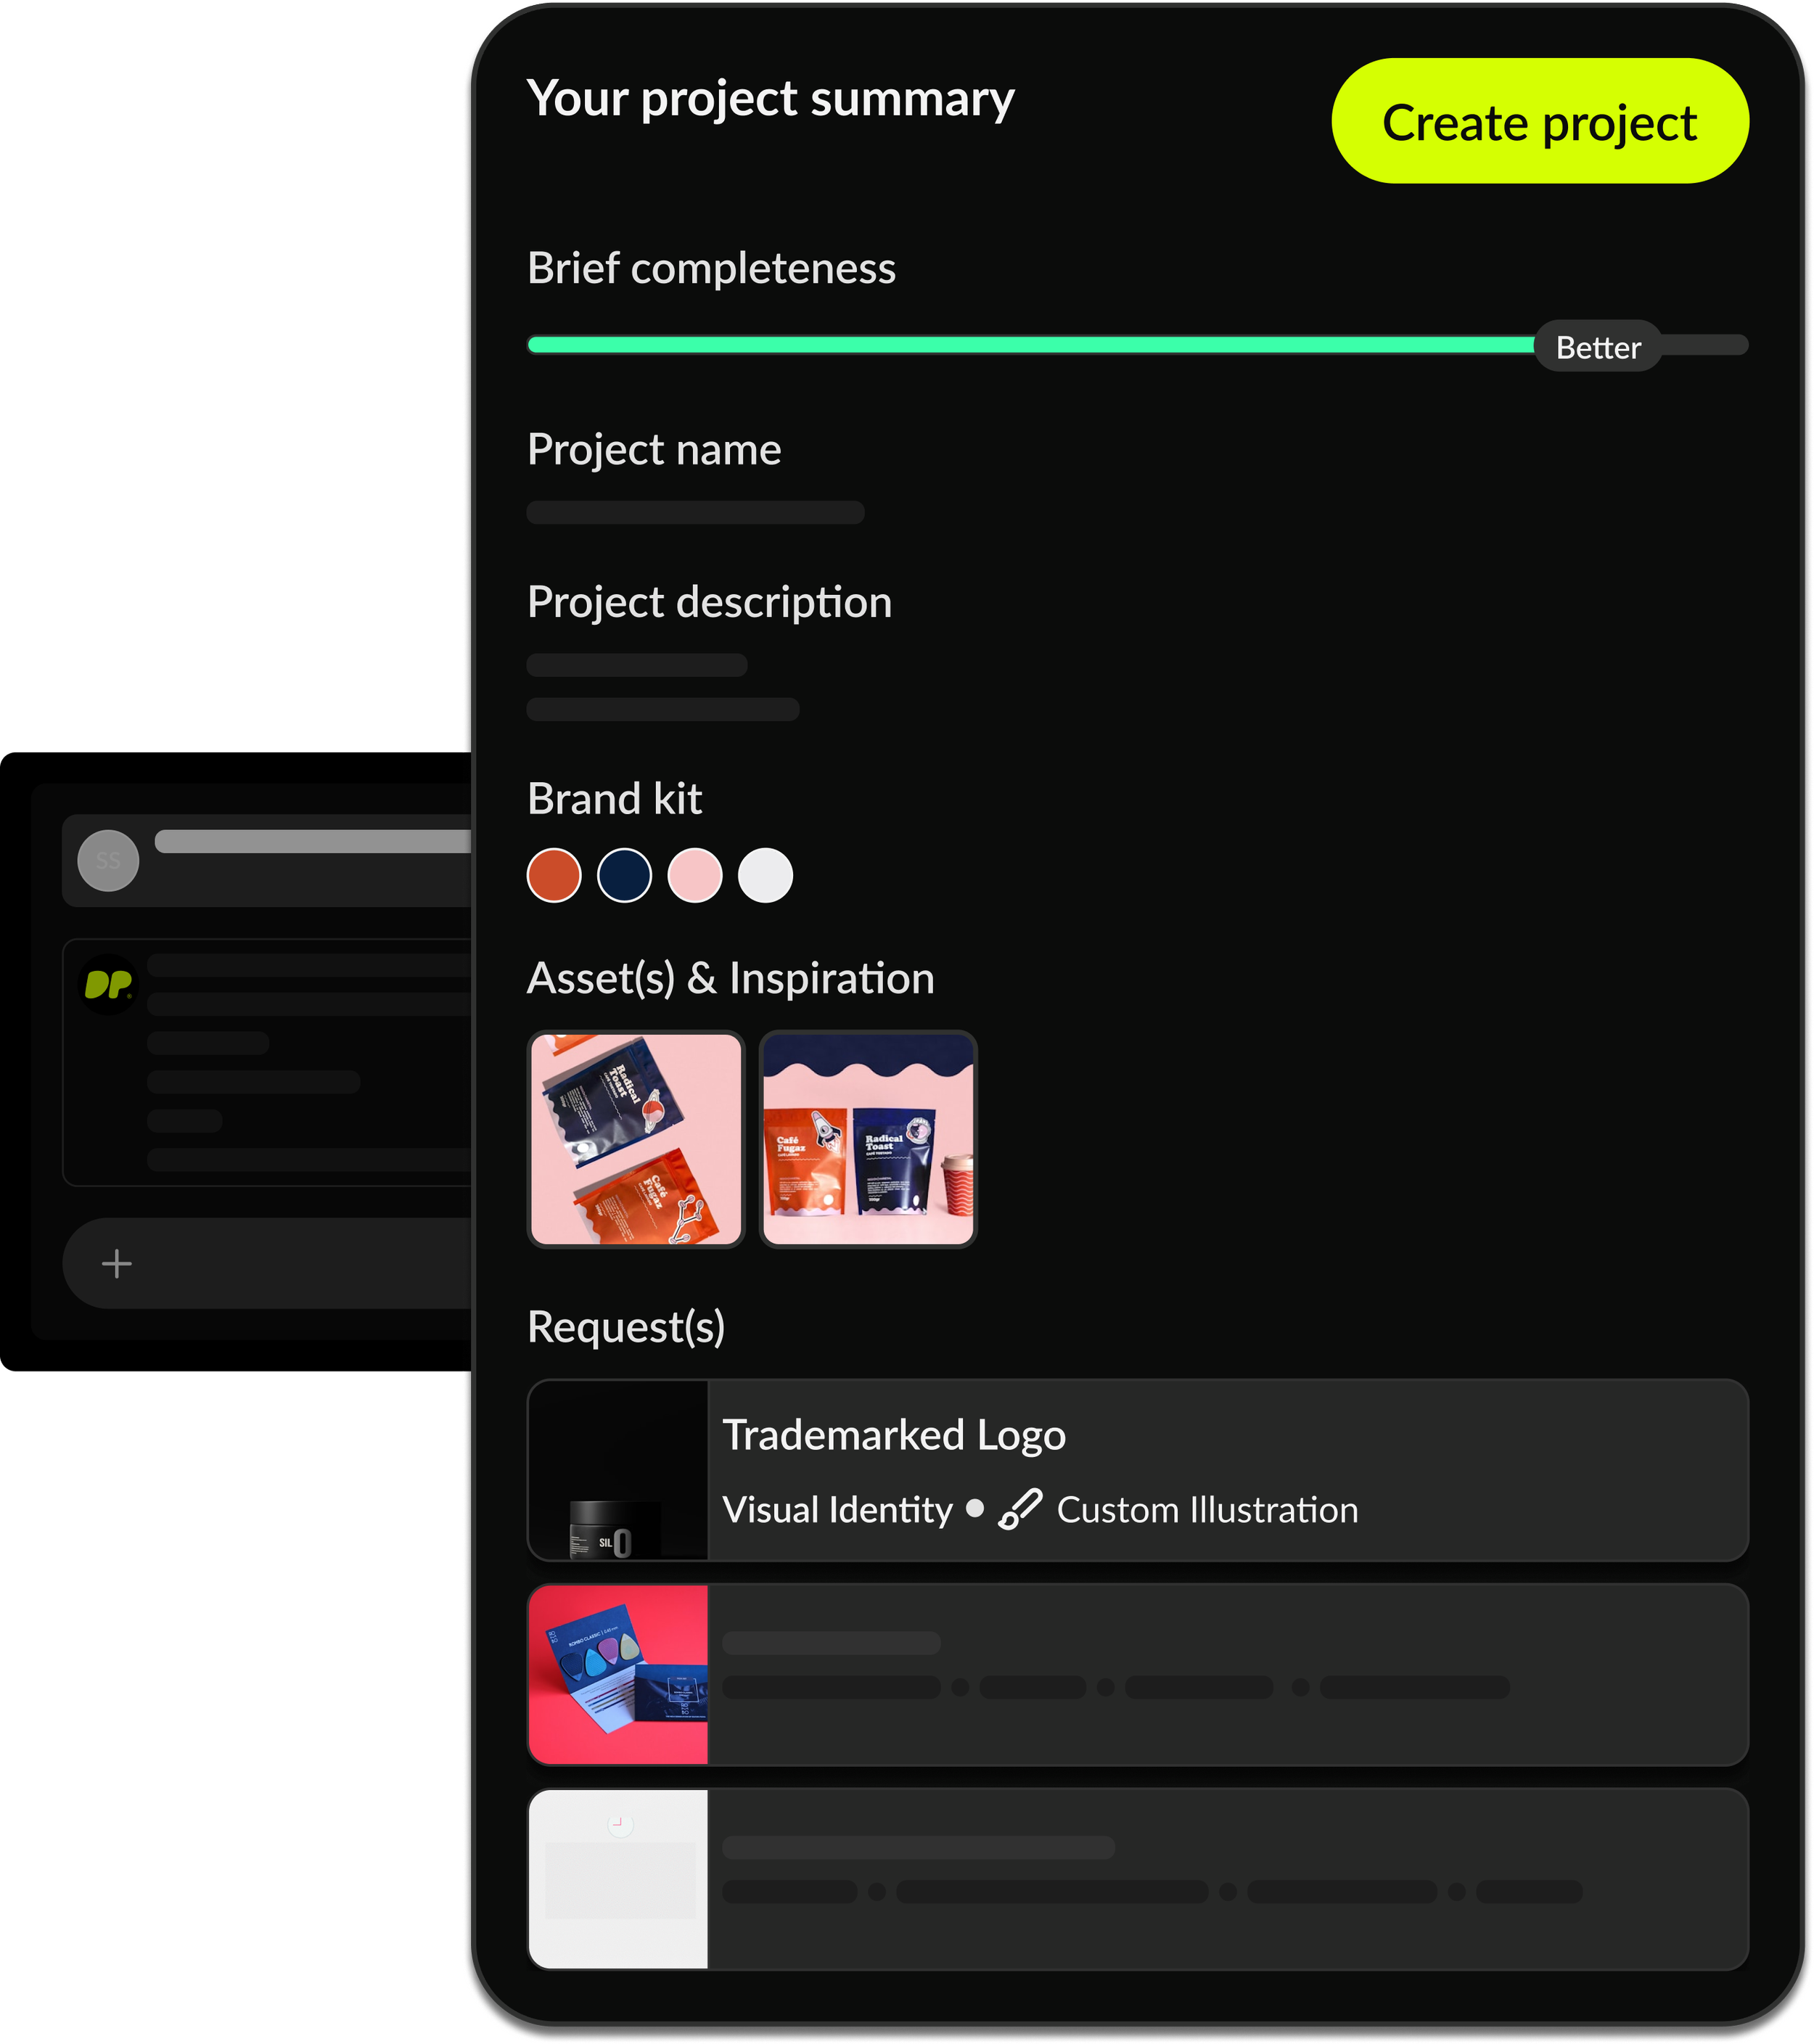Viewport: 1814px width, 2044px height.
Task: Open the Trademarked Logo request
Action: 1138,1469
